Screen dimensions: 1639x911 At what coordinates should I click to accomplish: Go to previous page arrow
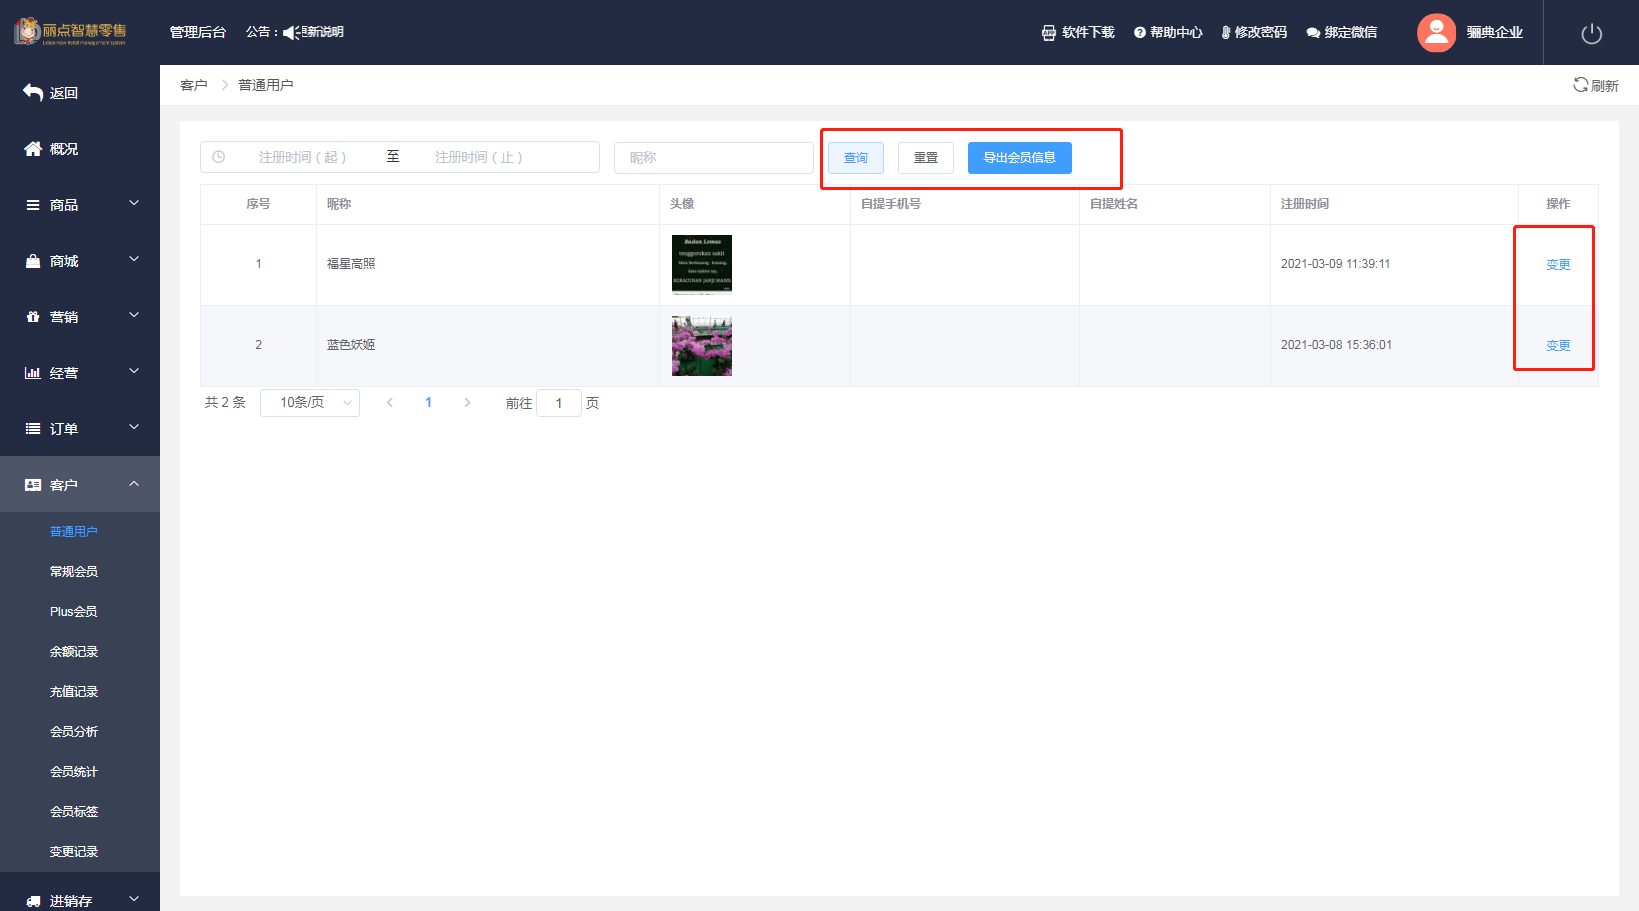point(390,403)
